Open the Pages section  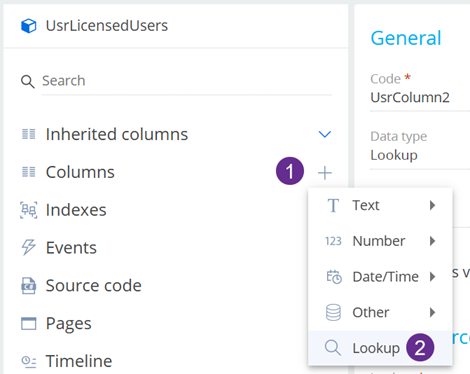pyautogui.click(x=68, y=324)
